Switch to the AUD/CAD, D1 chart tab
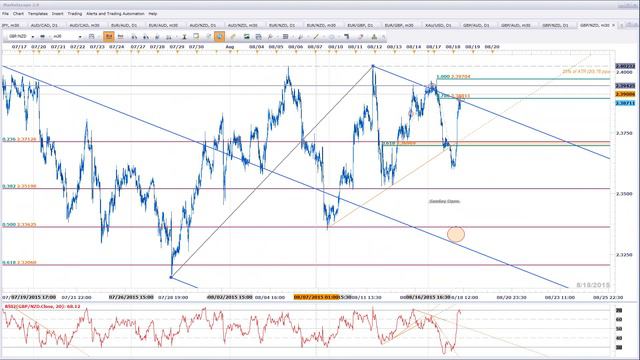Image resolution: width=640 pixels, height=360 pixels. [x=44, y=25]
